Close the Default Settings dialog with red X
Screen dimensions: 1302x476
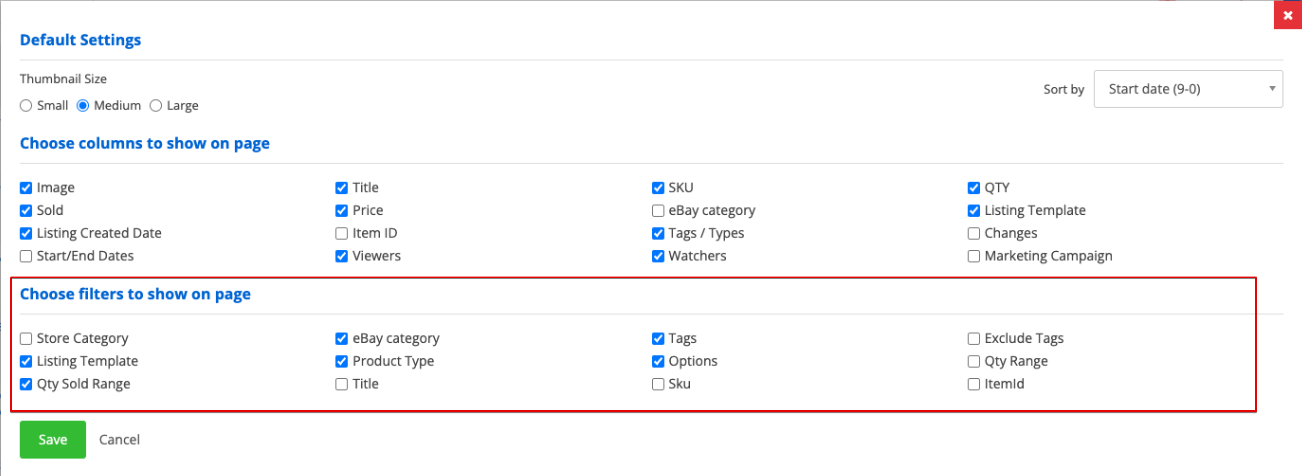[1288, 16]
